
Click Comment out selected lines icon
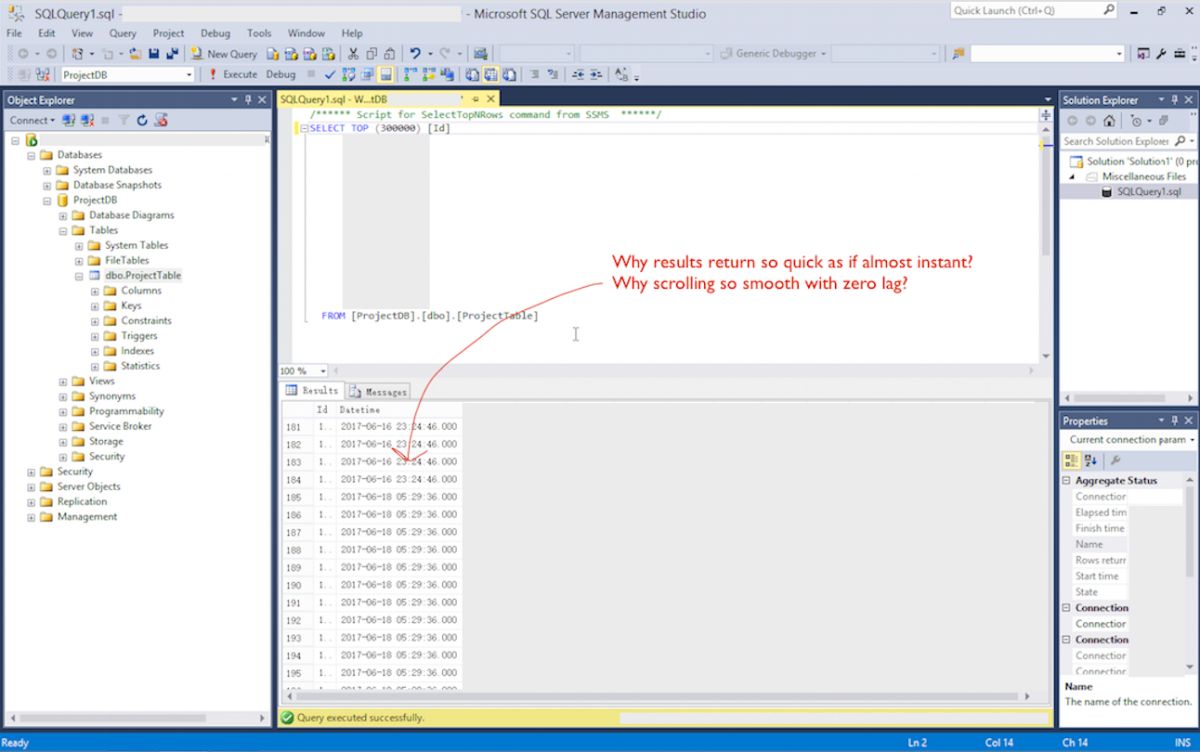click(x=535, y=75)
